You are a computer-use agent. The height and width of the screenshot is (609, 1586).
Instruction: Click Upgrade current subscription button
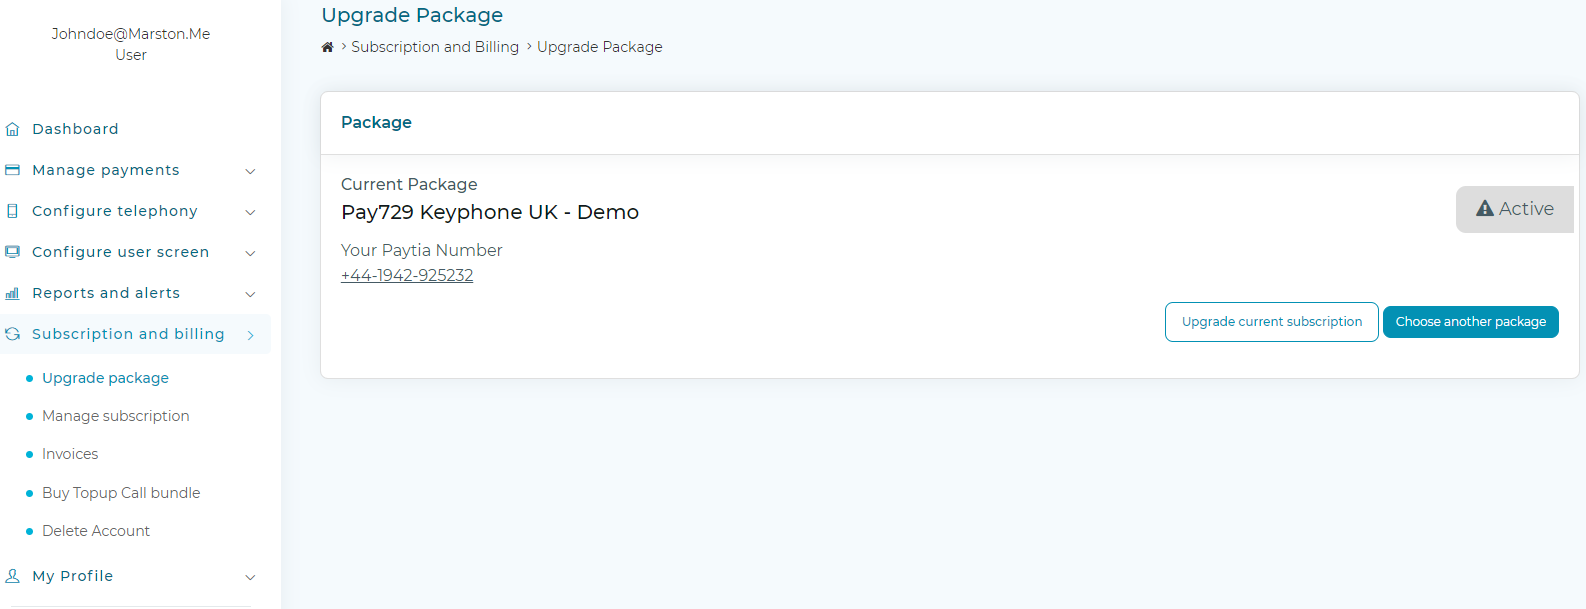click(x=1272, y=322)
